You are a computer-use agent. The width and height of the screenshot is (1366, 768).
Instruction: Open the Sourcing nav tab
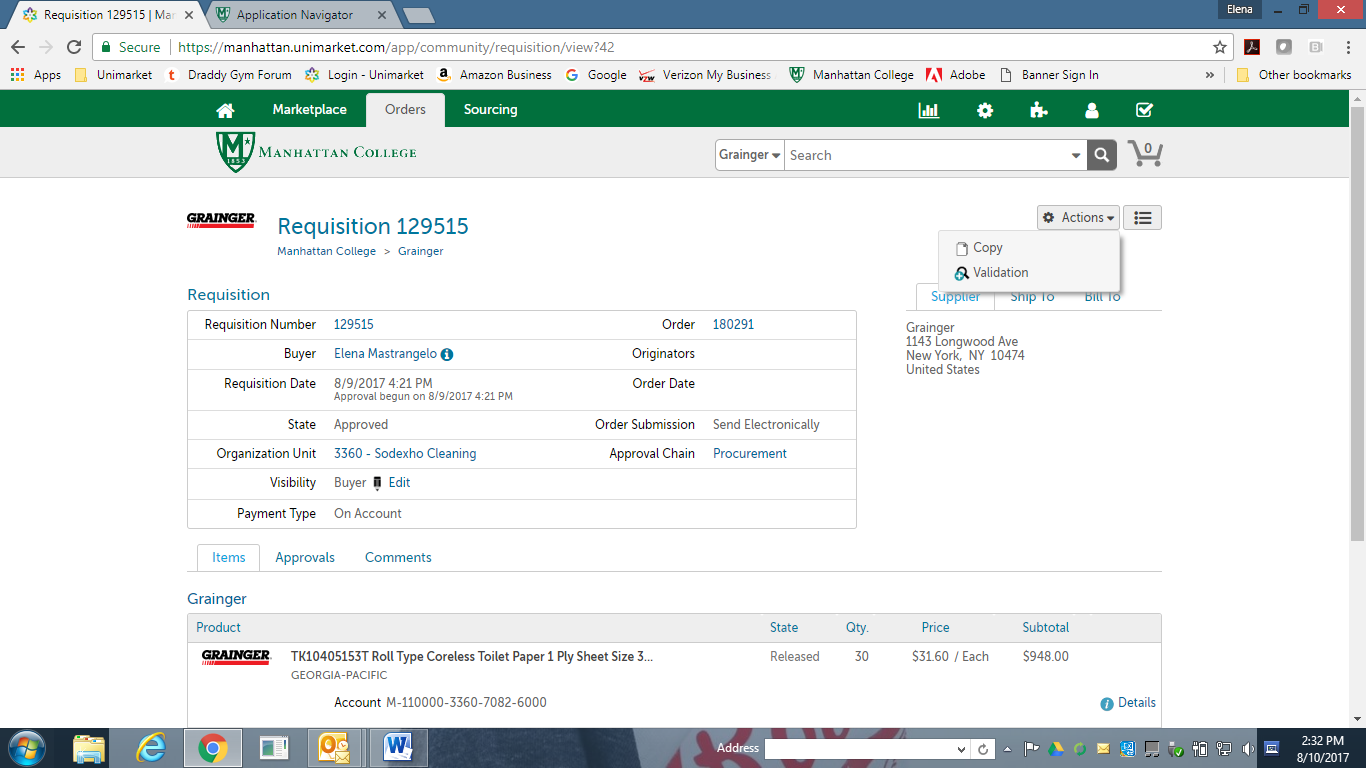pos(491,110)
